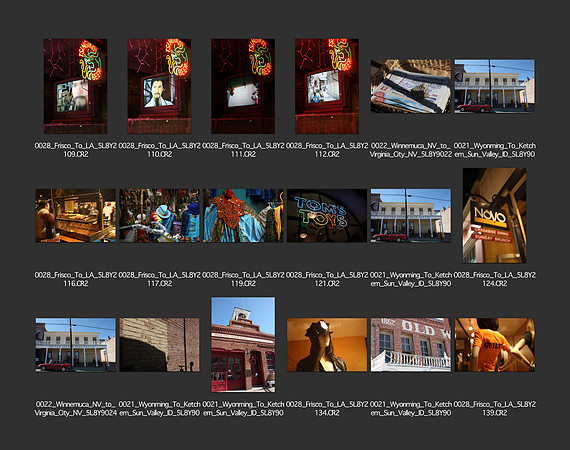Image resolution: width=570 pixels, height=450 pixels.
Task: Click filename label ending 110.CR2
Action: click(159, 150)
